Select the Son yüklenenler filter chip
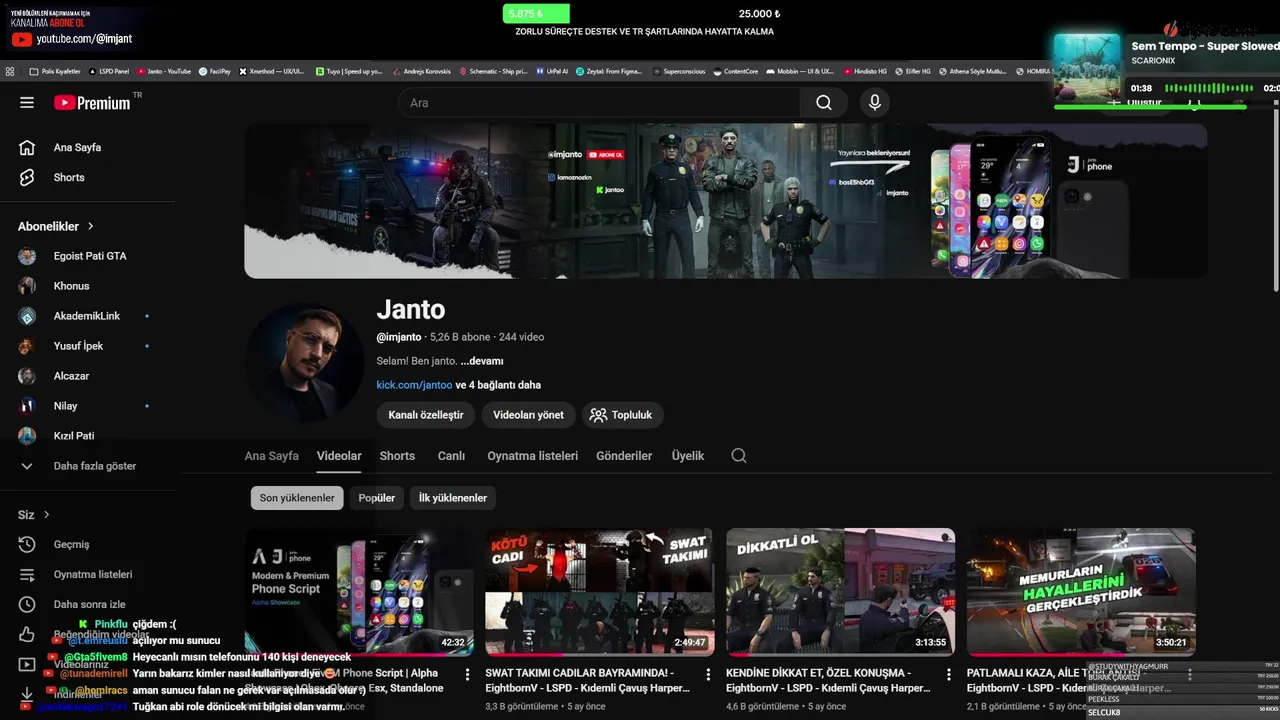This screenshot has width=1280, height=720. coord(297,498)
